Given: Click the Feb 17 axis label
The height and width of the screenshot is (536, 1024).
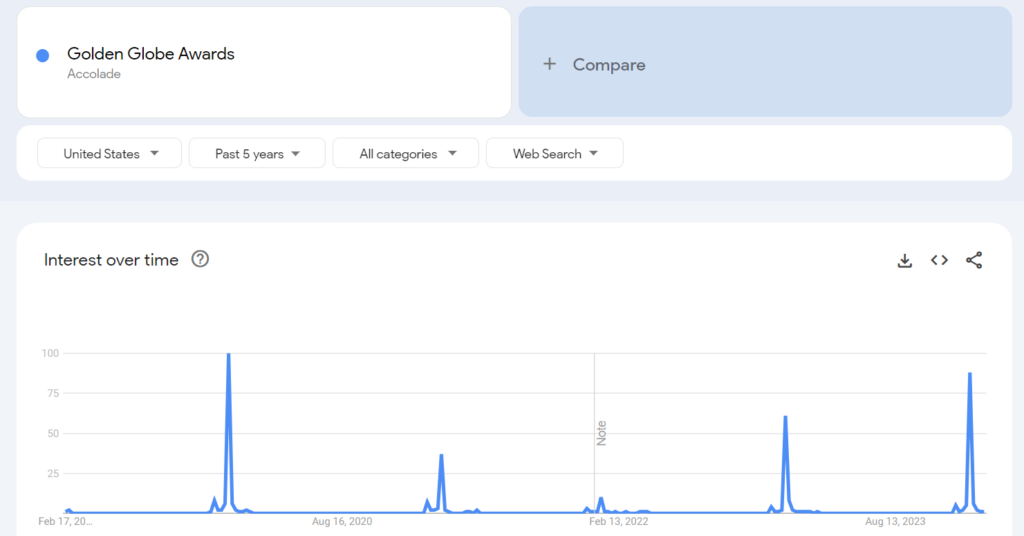Looking at the screenshot, I should click(65, 521).
